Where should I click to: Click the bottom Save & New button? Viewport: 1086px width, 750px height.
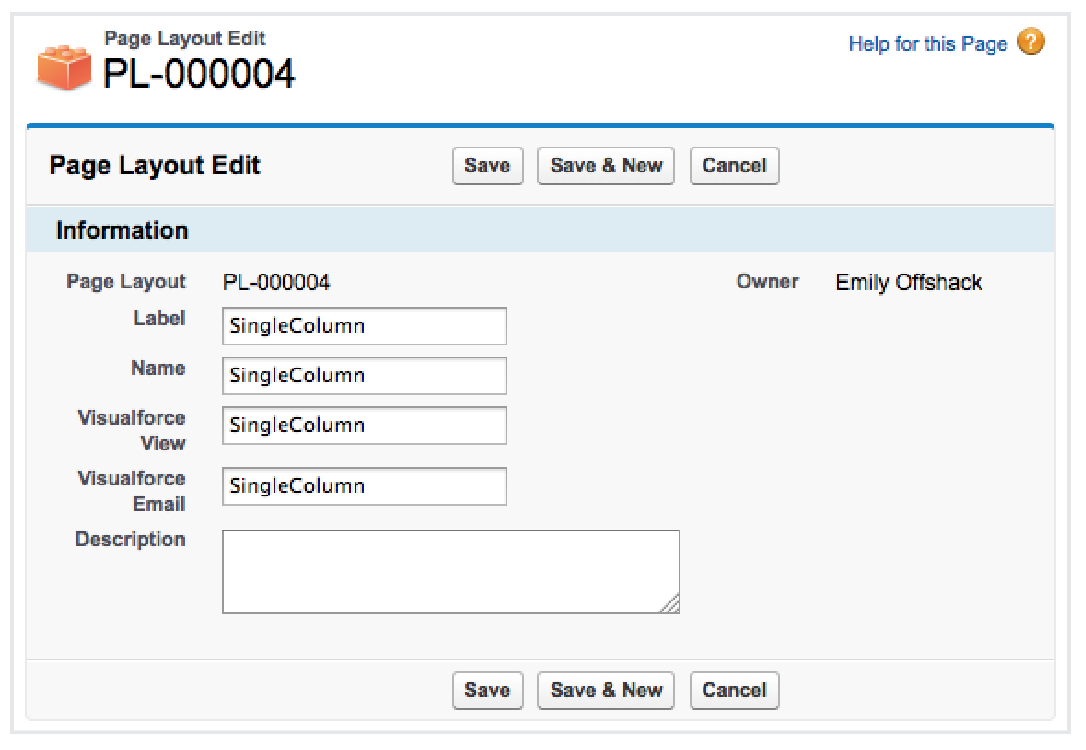tap(606, 690)
